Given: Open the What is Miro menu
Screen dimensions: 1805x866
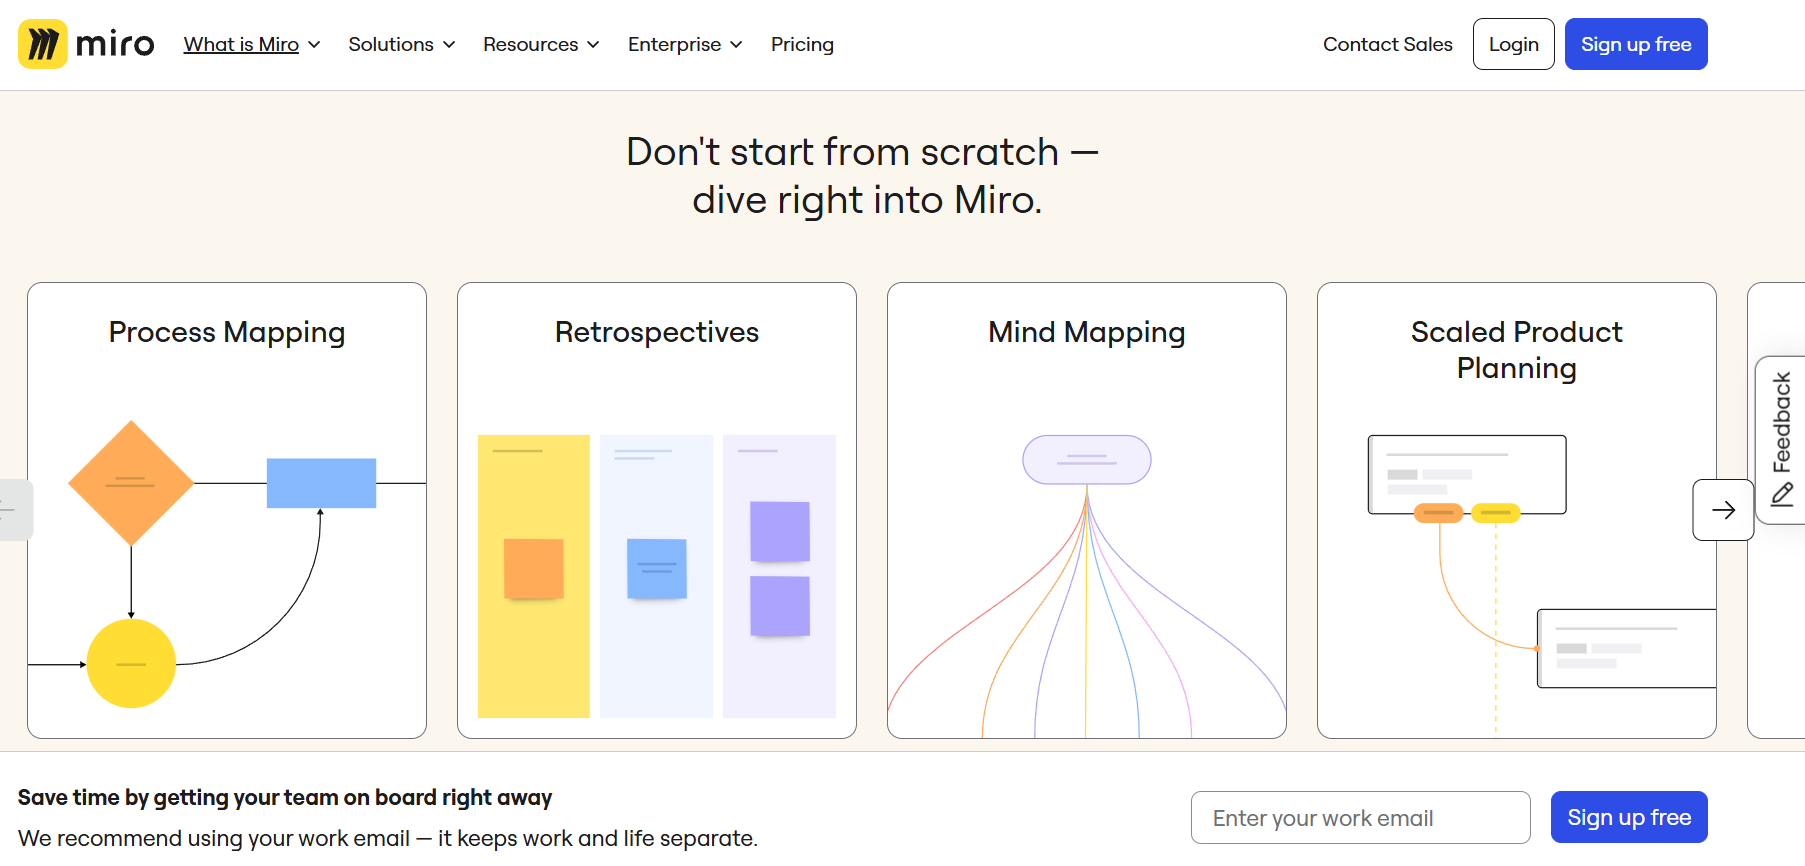Looking at the screenshot, I should tap(241, 44).
